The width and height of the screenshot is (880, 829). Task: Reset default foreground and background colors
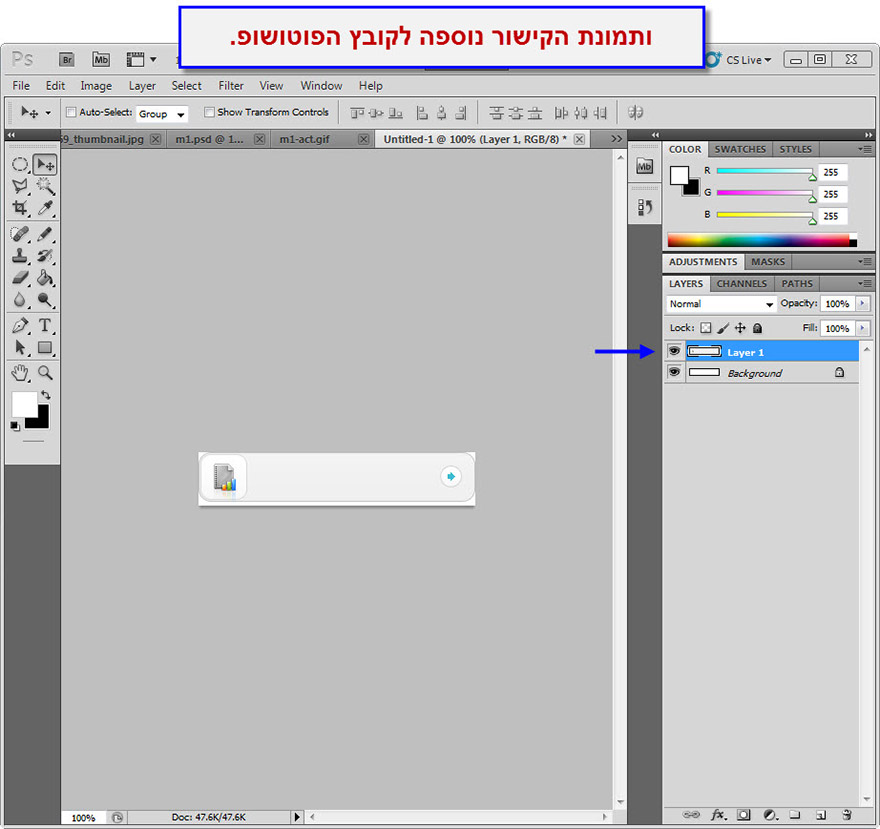15,427
